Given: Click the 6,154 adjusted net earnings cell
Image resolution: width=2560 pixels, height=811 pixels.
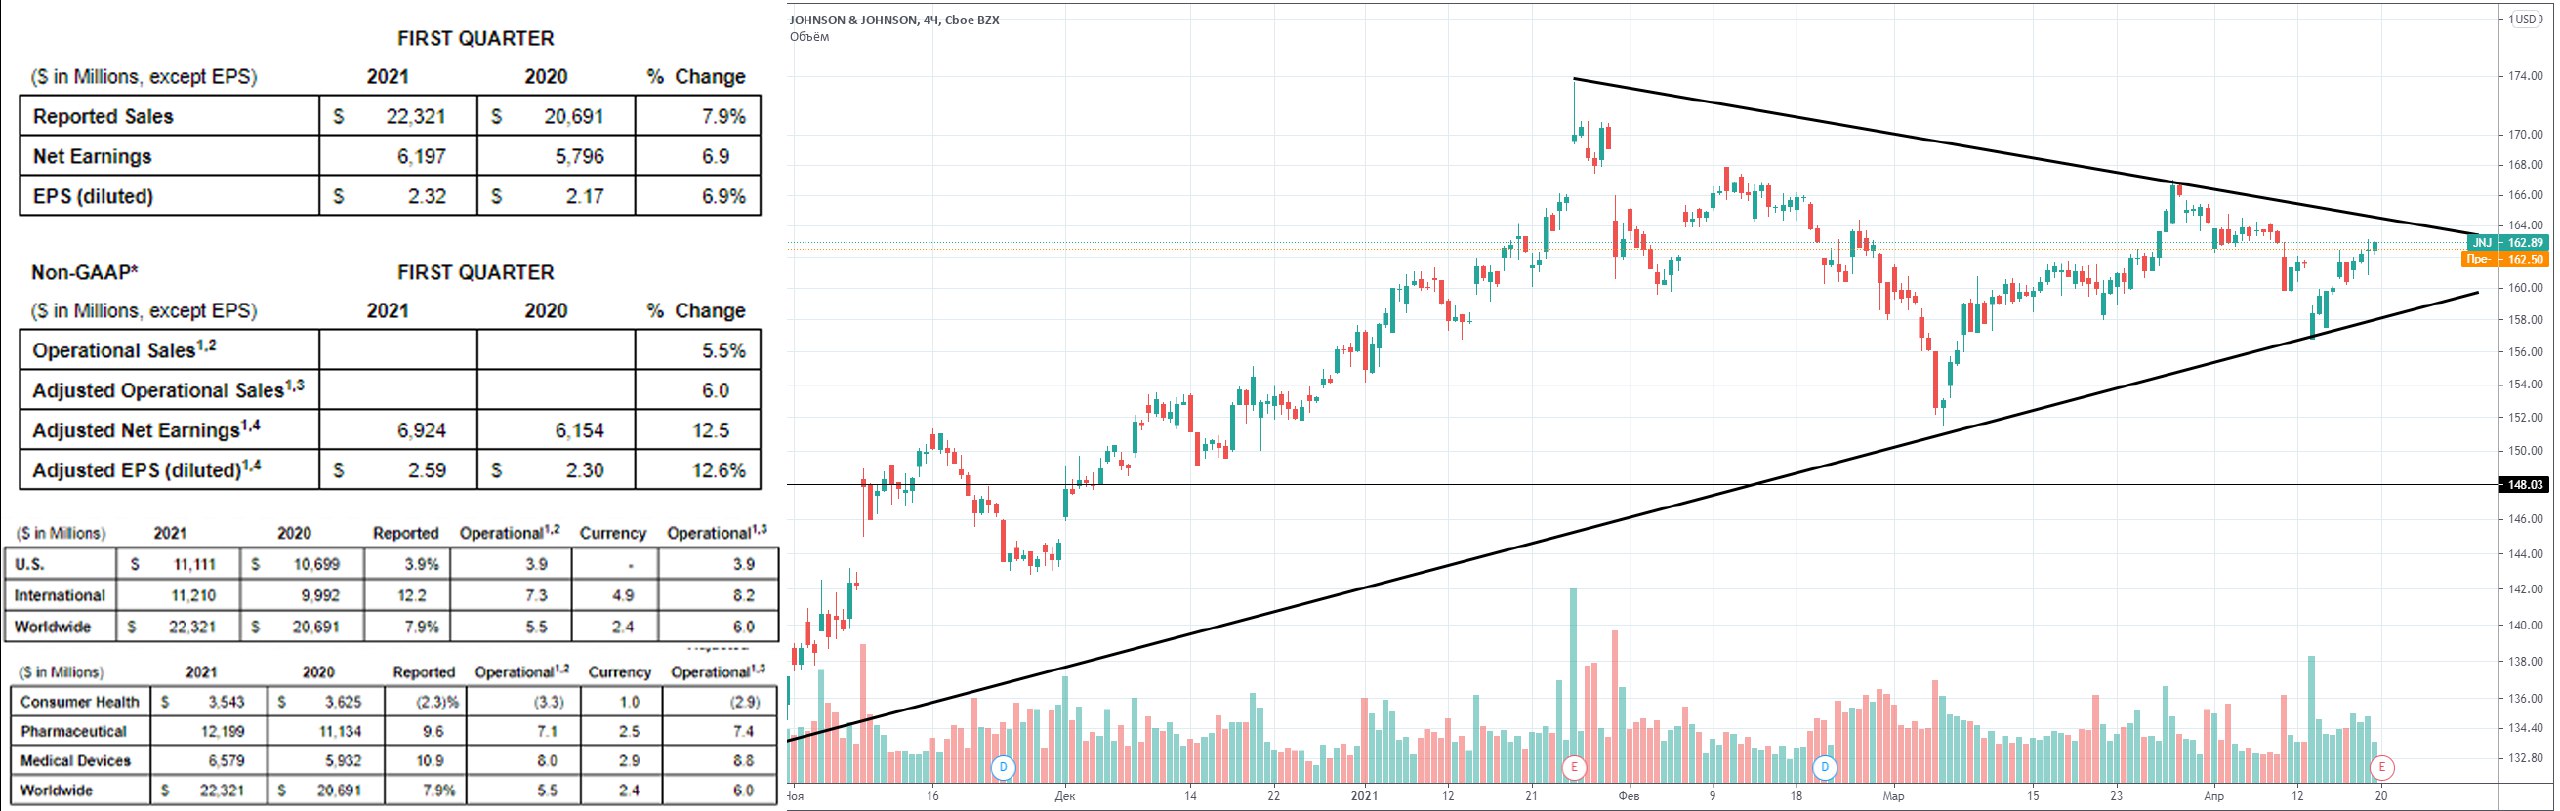Looking at the screenshot, I should click(580, 430).
